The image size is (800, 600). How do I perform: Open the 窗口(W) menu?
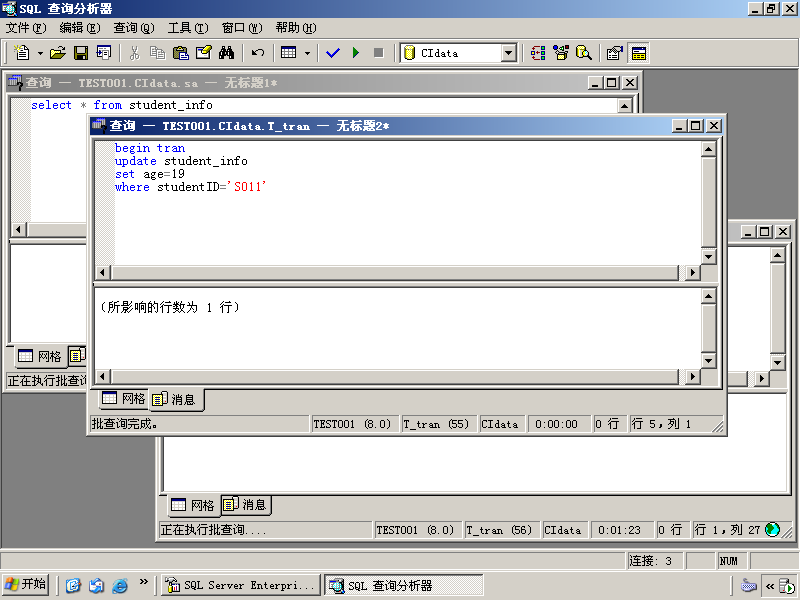(x=242, y=28)
